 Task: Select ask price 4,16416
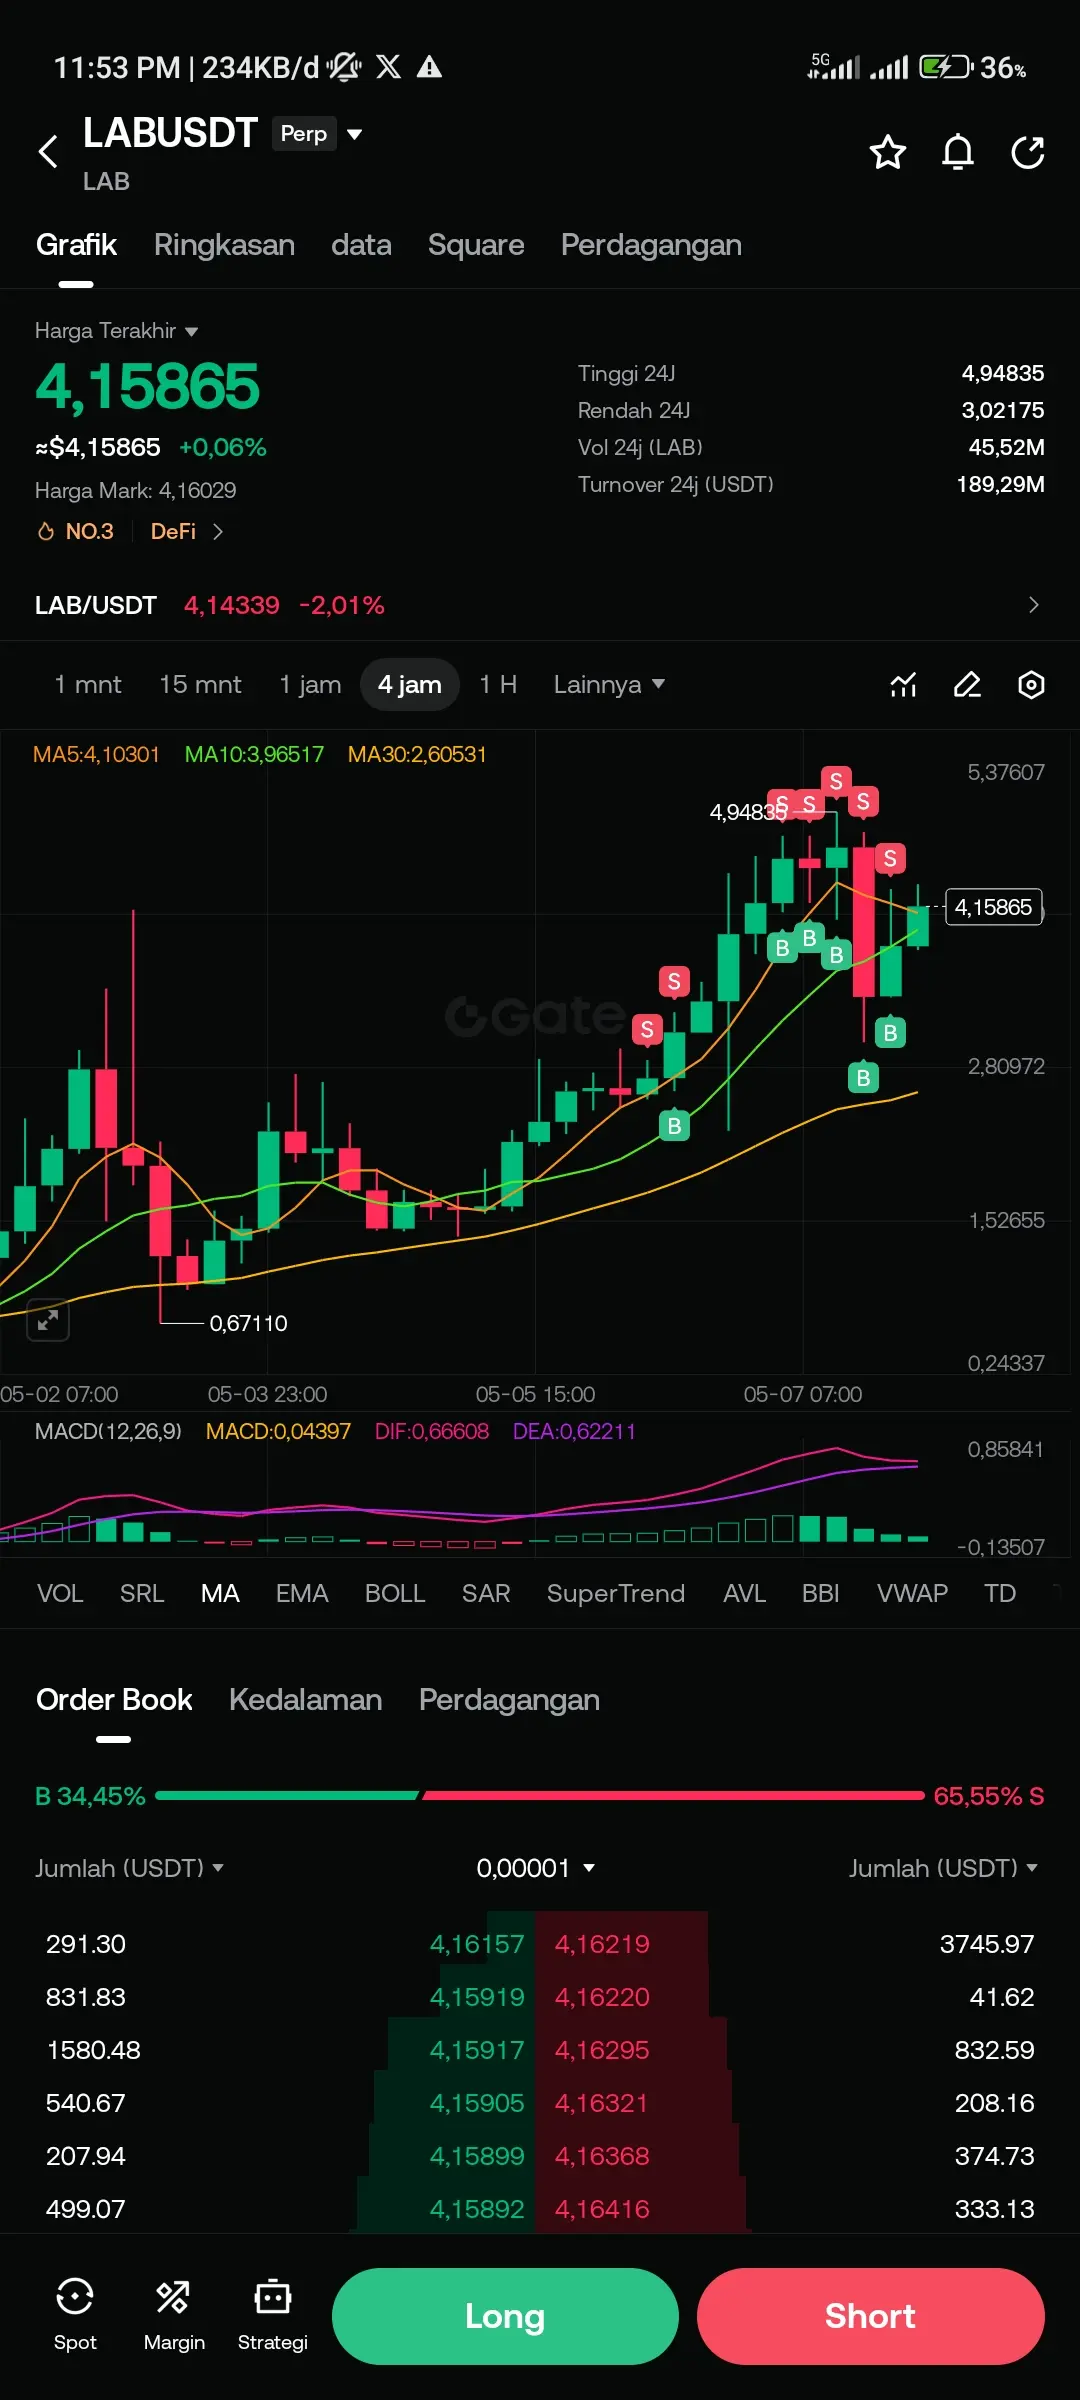point(602,2209)
